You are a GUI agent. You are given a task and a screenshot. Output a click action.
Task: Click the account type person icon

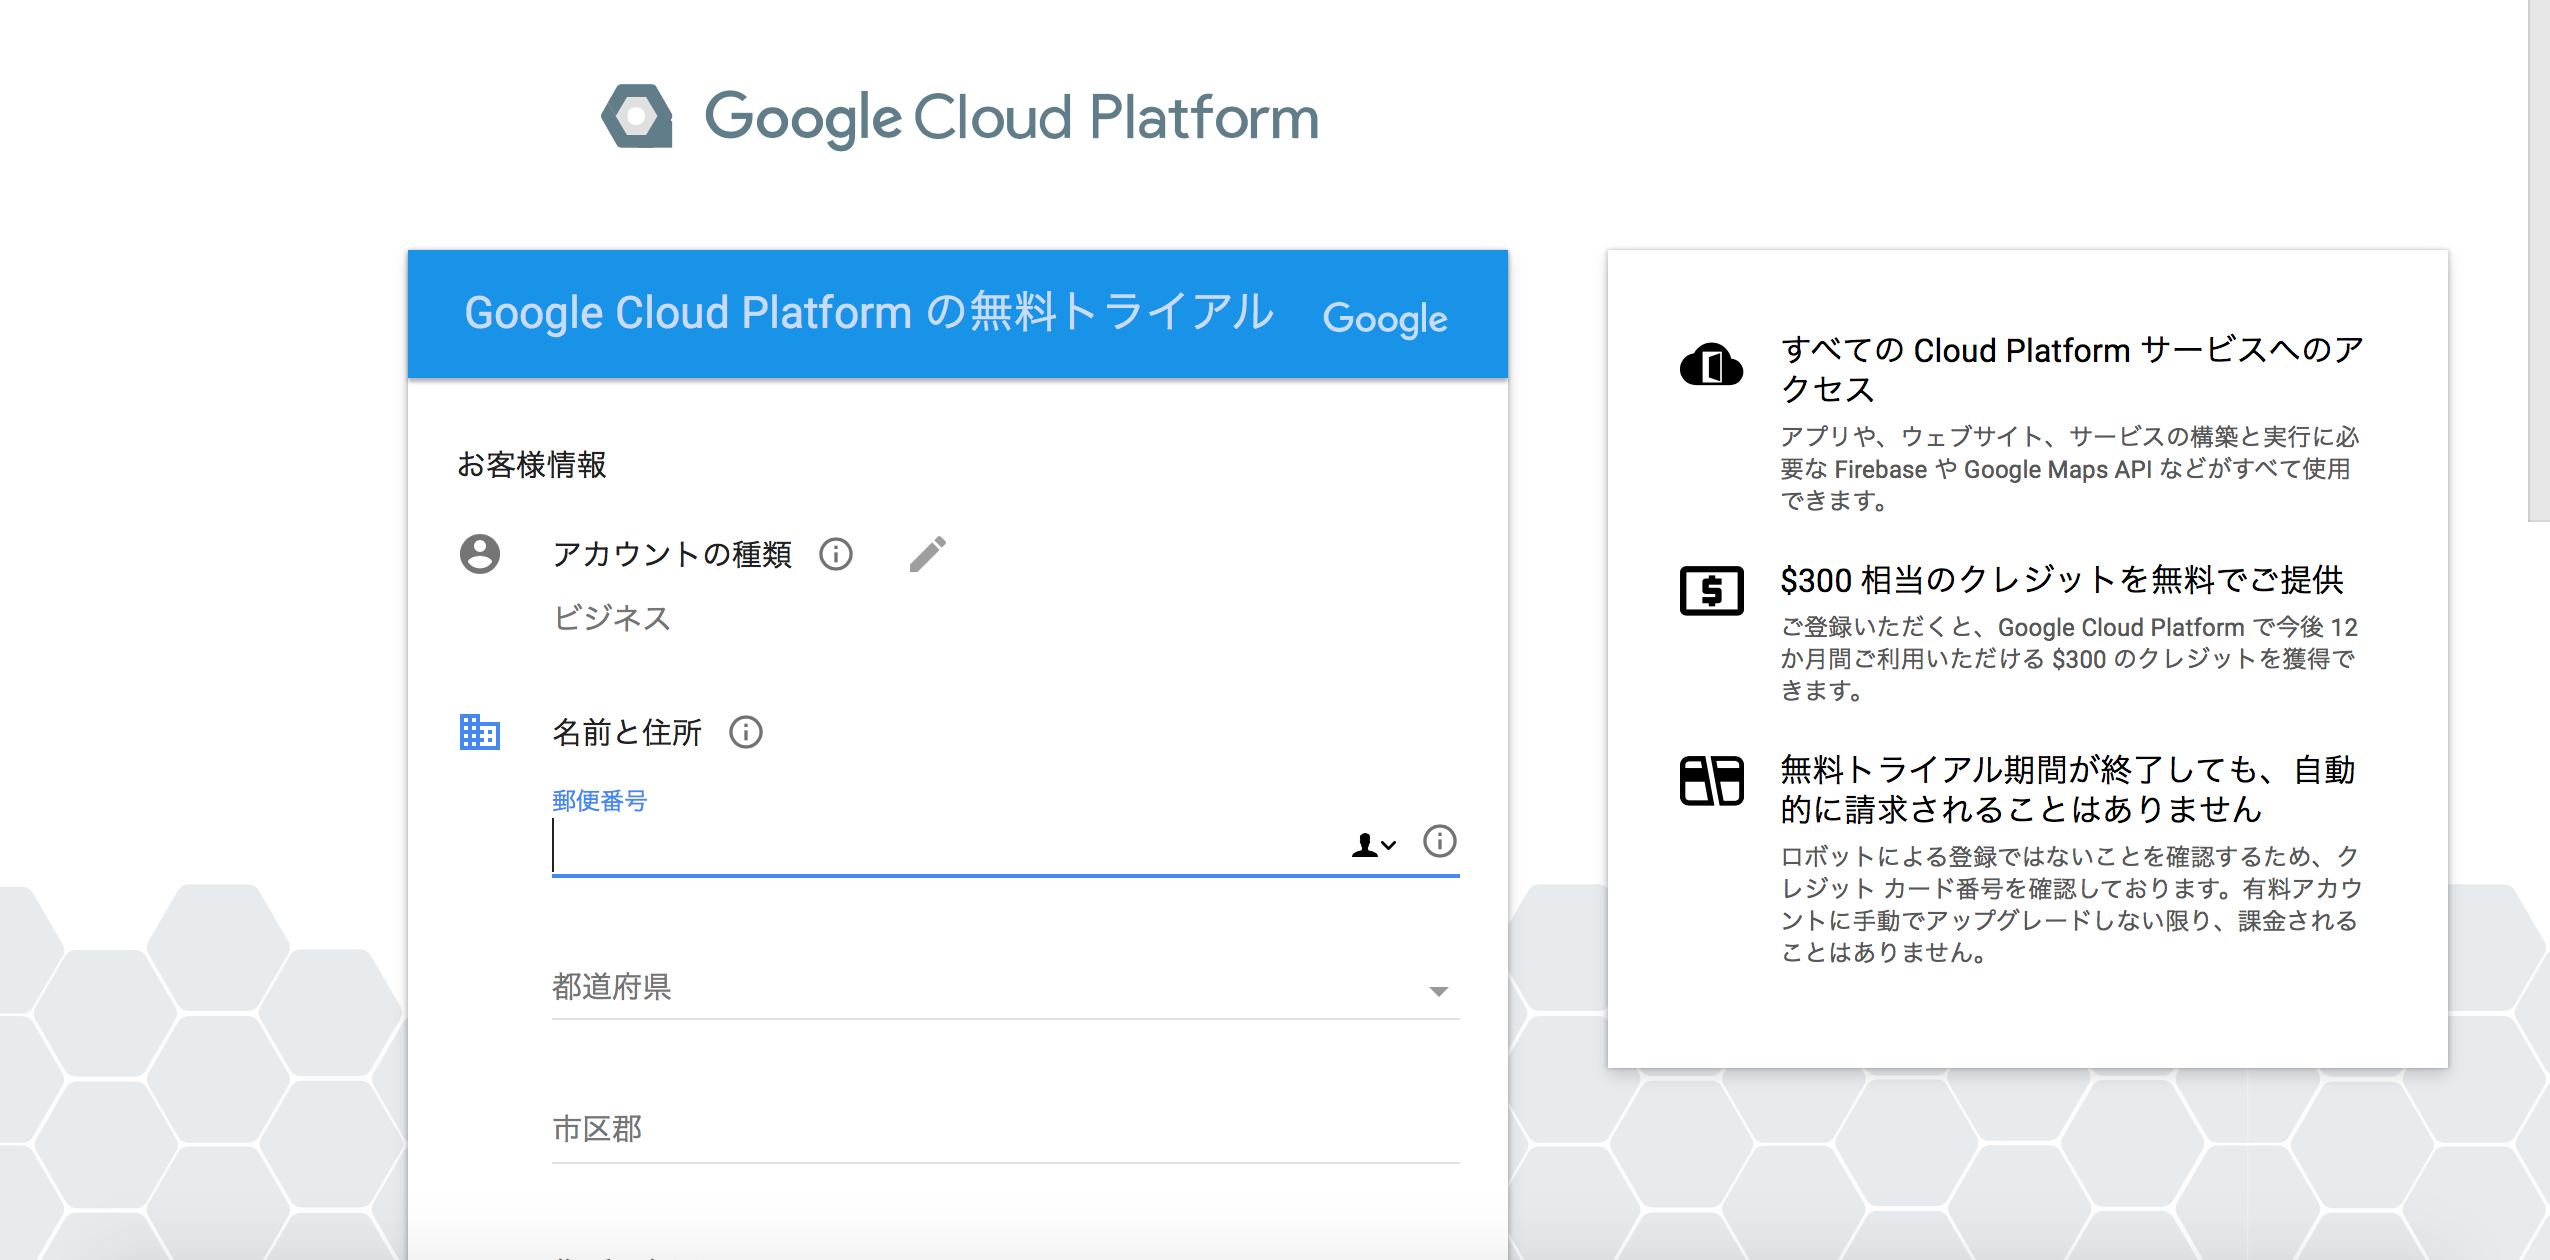[x=480, y=553]
